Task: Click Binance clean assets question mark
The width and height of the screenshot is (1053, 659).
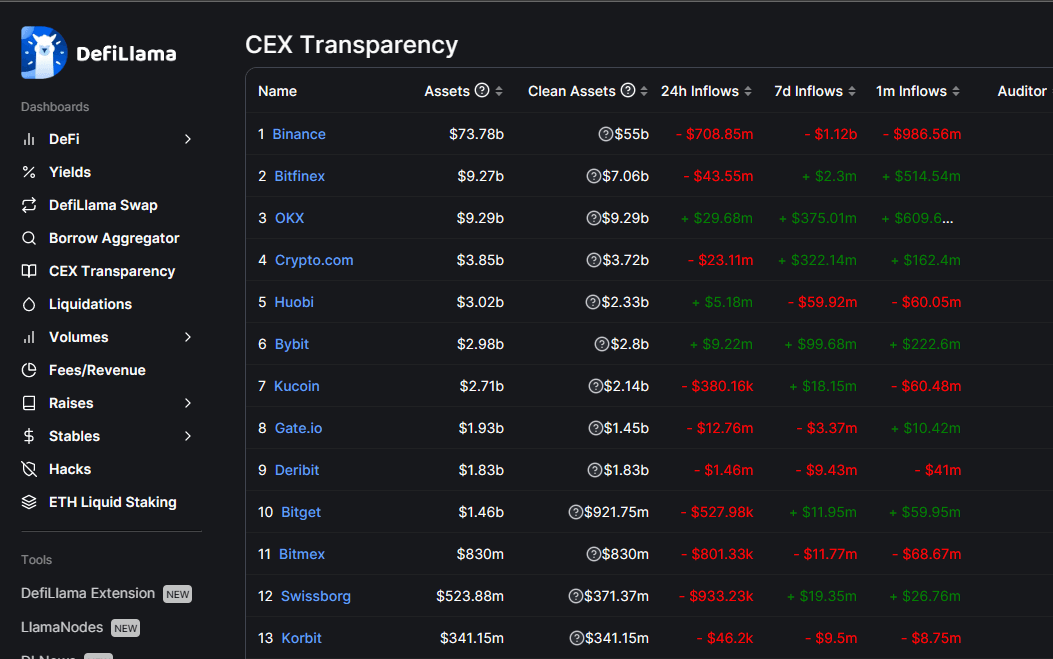Action: point(605,134)
